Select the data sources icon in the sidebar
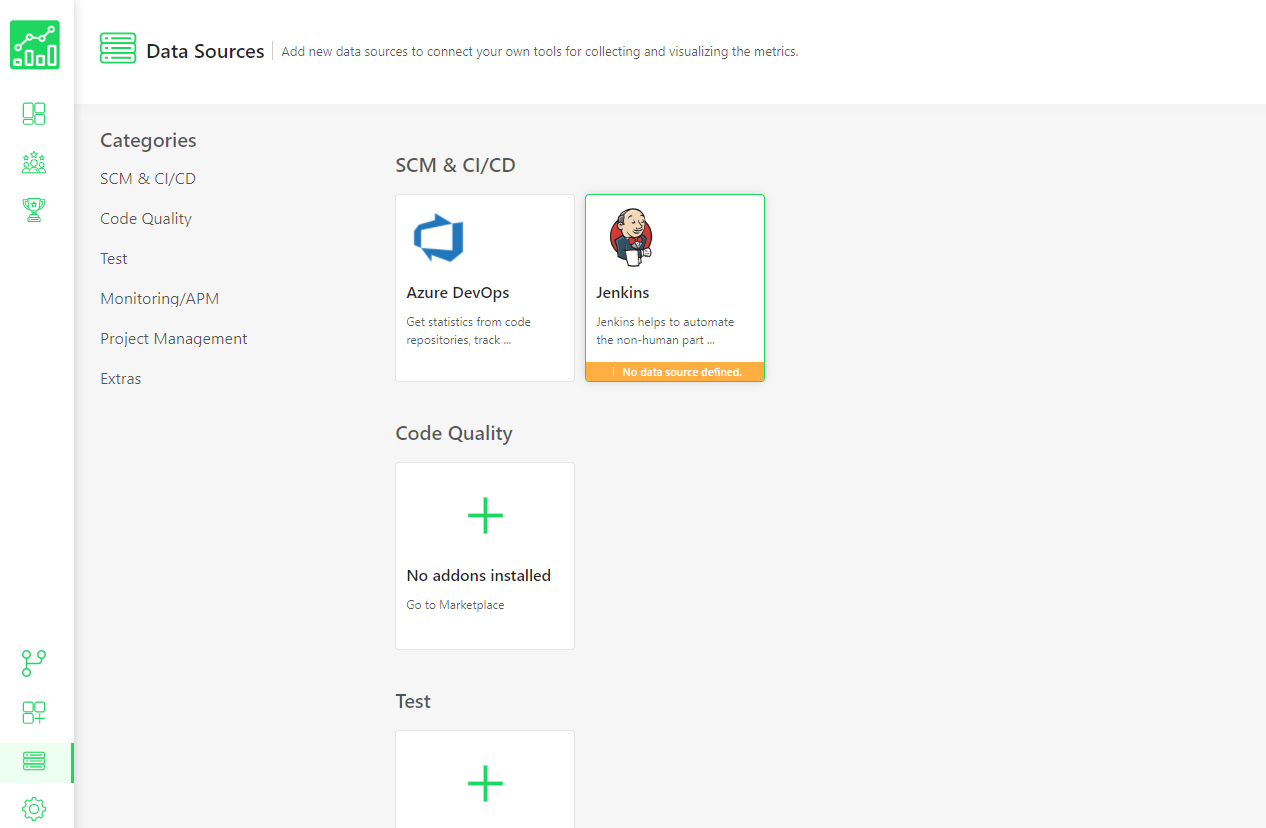 34,763
